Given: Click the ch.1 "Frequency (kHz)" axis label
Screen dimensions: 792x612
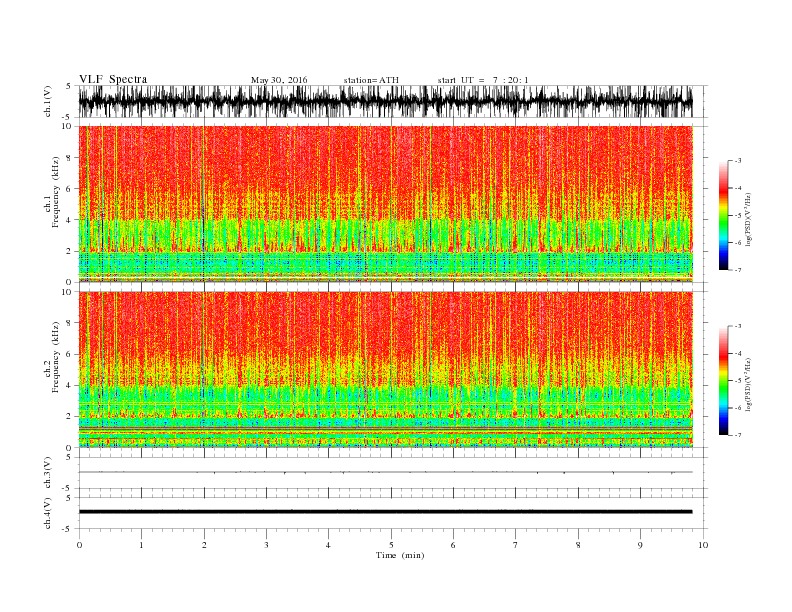Looking at the screenshot, I should 56,192.
